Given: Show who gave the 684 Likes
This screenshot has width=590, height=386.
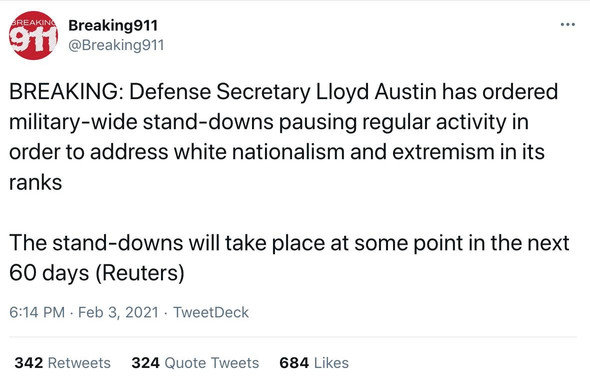Looking at the screenshot, I should point(314,363).
